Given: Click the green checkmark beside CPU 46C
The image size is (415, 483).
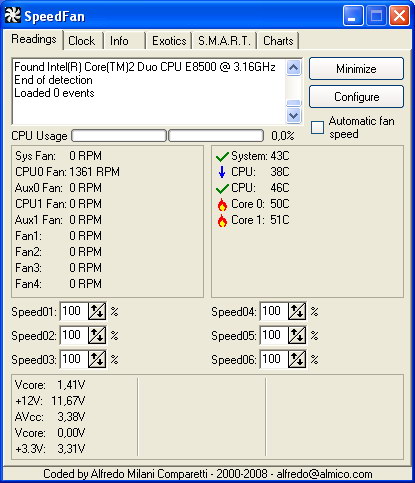Looking at the screenshot, I should tap(222, 188).
